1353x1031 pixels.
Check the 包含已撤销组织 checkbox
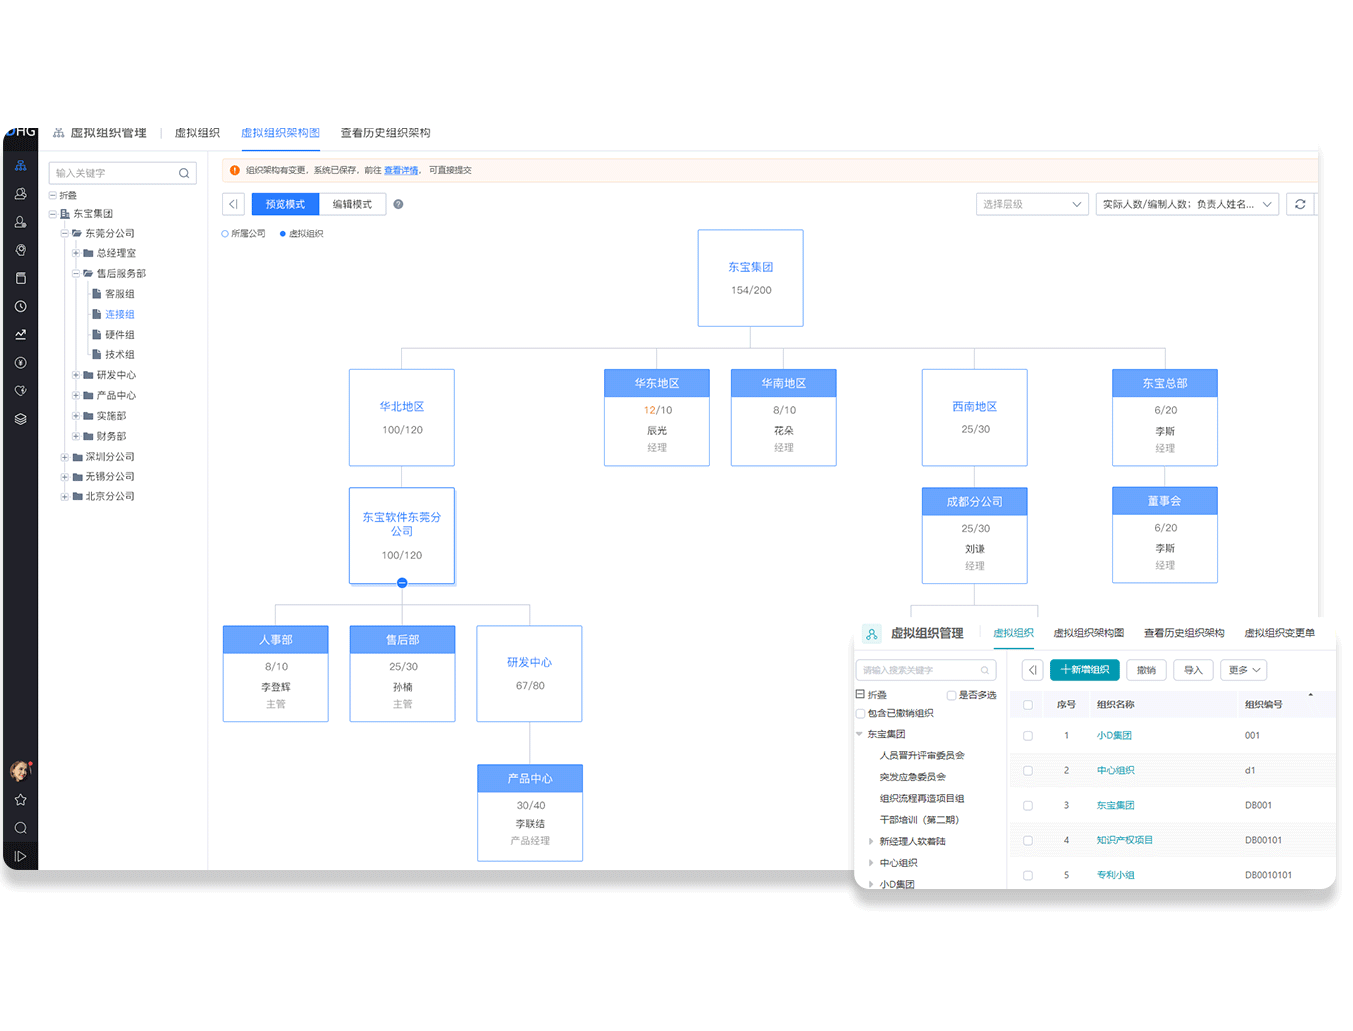click(861, 714)
